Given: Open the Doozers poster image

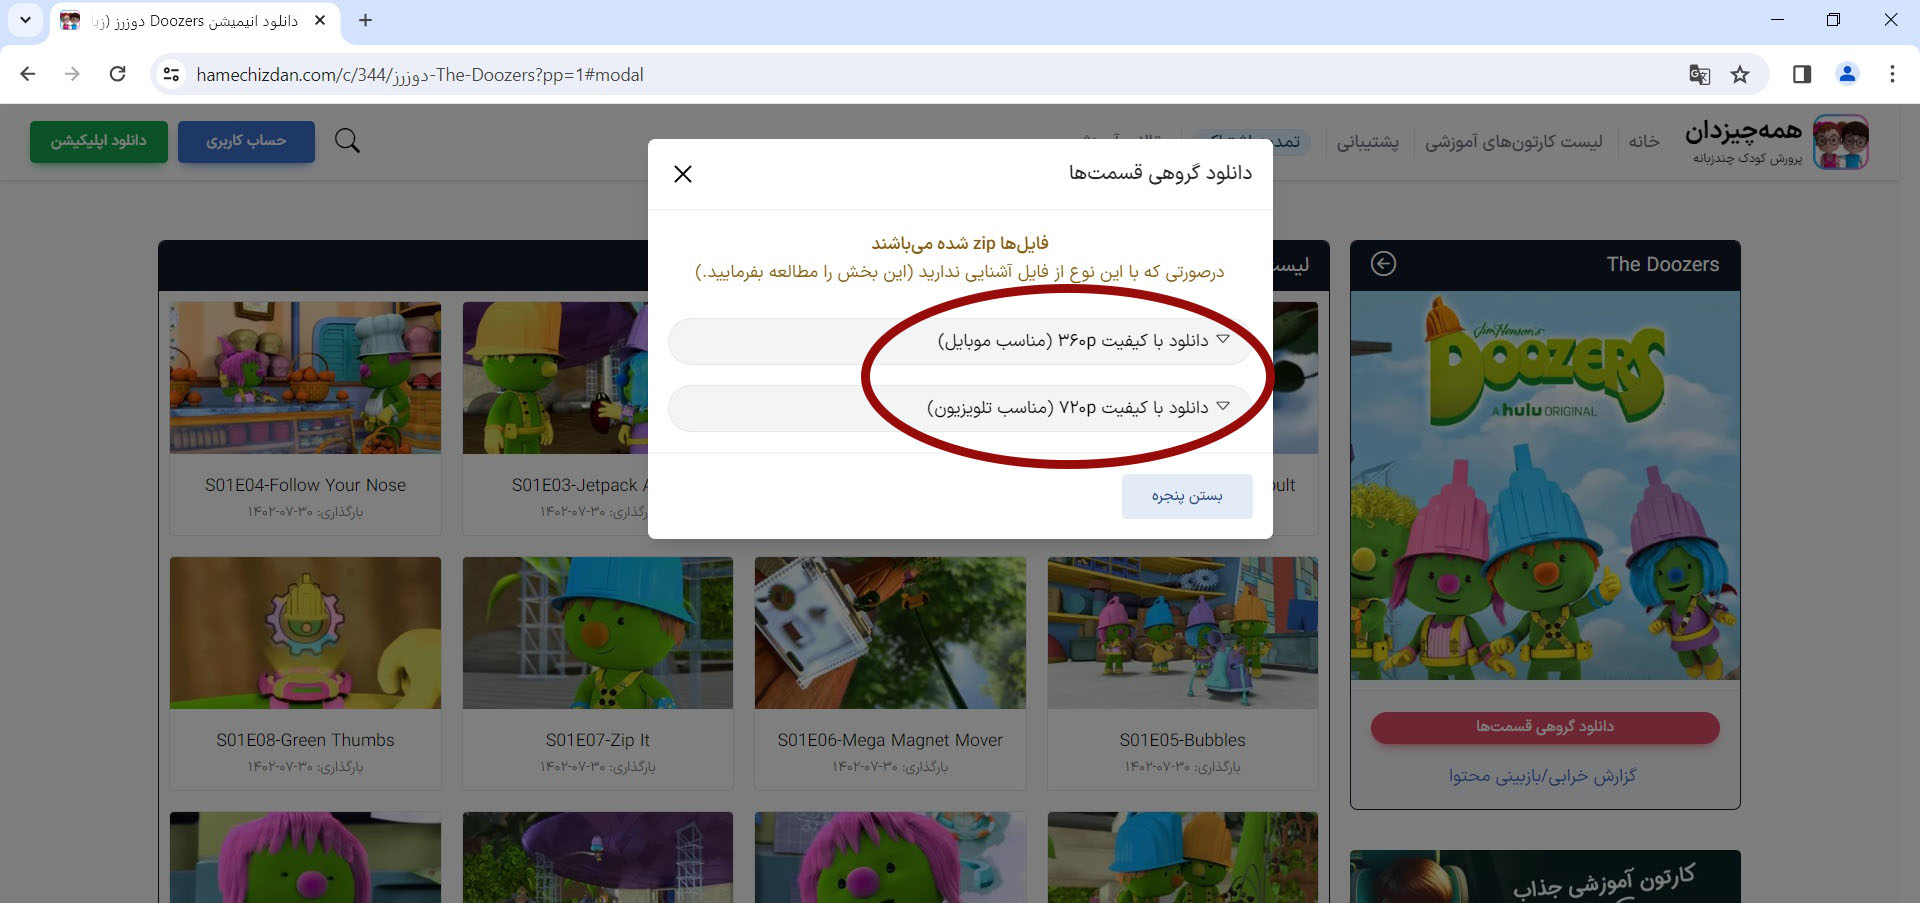Looking at the screenshot, I should [1545, 486].
